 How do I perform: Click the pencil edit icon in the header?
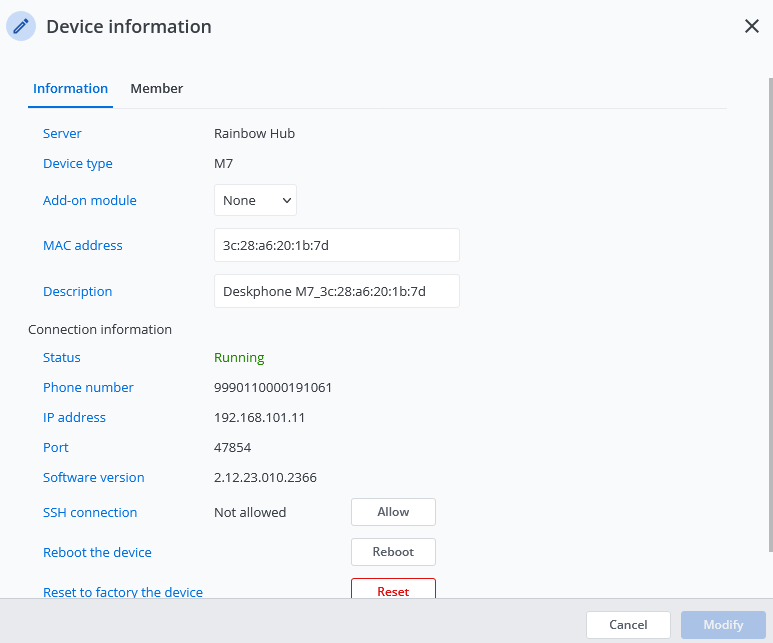[x=22, y=27]
